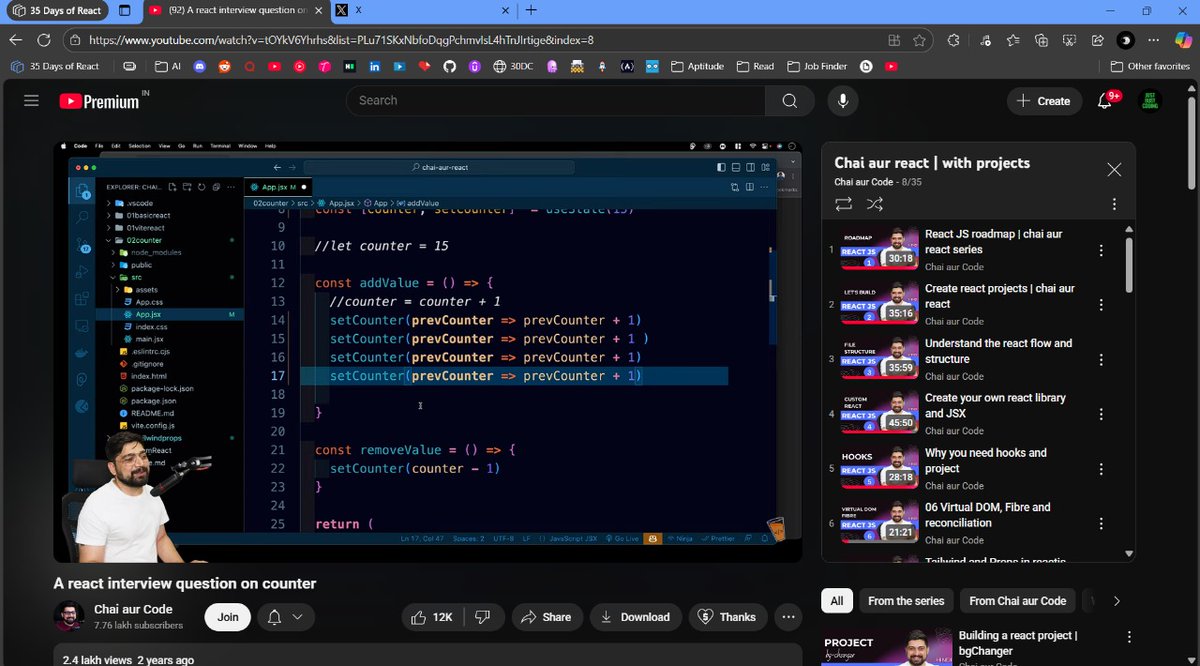Open browser Extensions puzzle icon
Image resolution: width=1200 pixels, height=666 pixels.
[x=953, y=40]
